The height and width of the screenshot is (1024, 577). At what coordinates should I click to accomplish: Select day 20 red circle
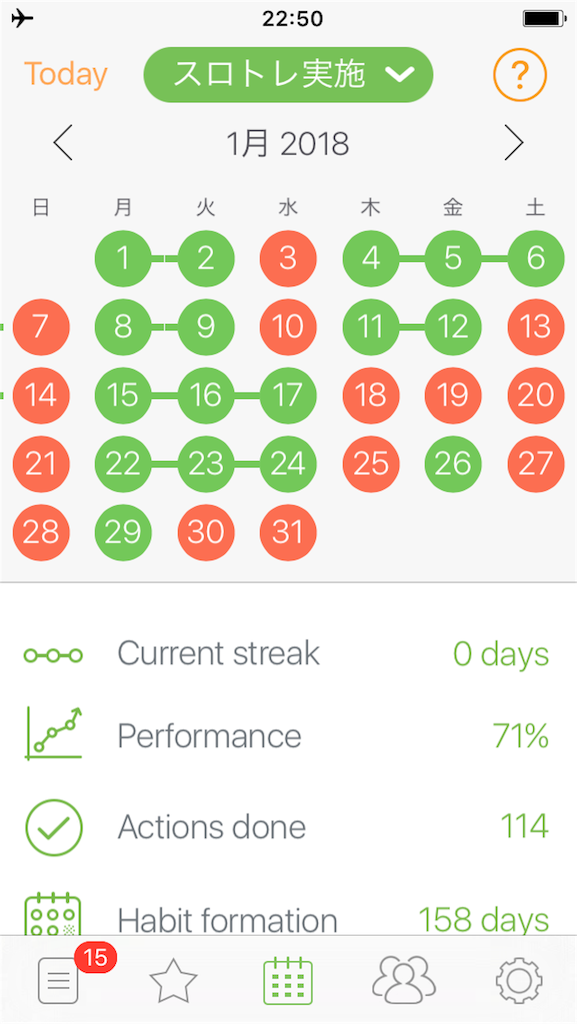[x=535, y=395]
